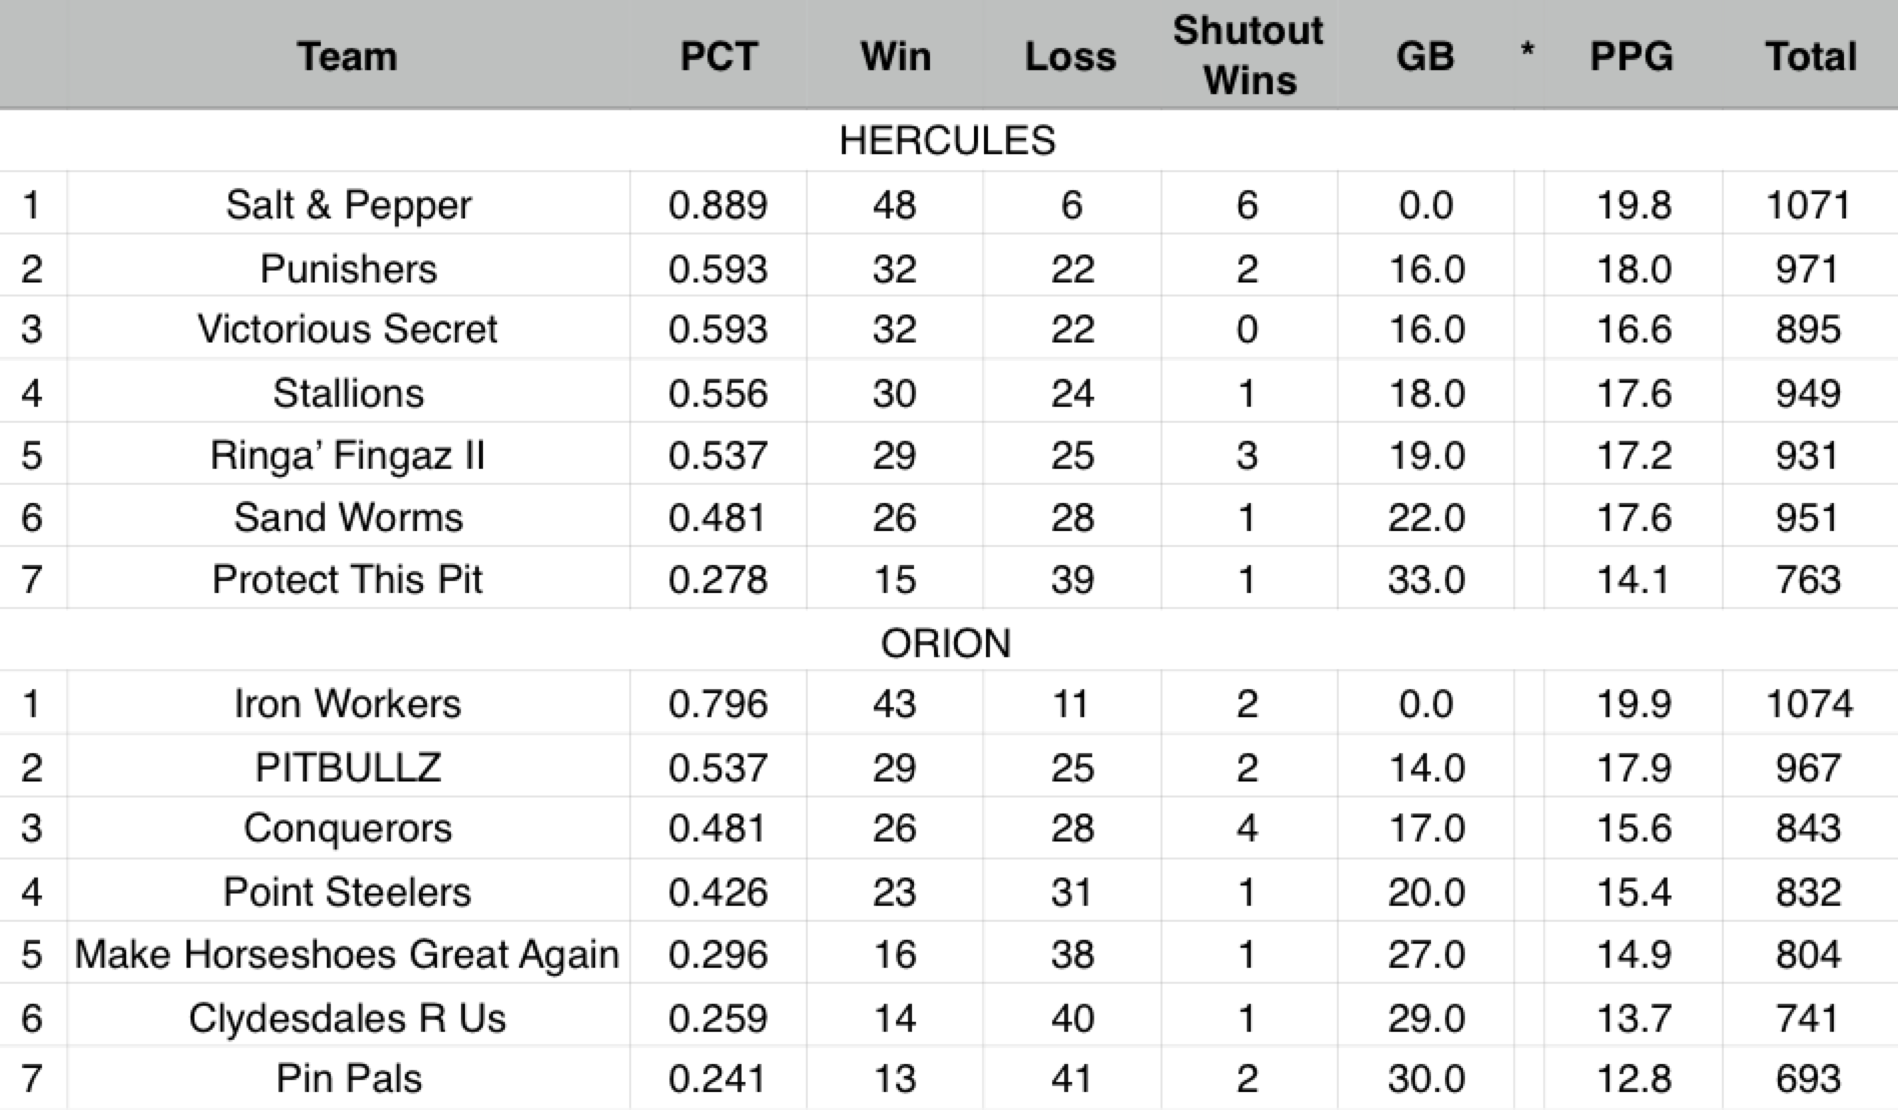Click the Total column header
This screenshot has height=1110, width=1898.
tap(1810, 56)
